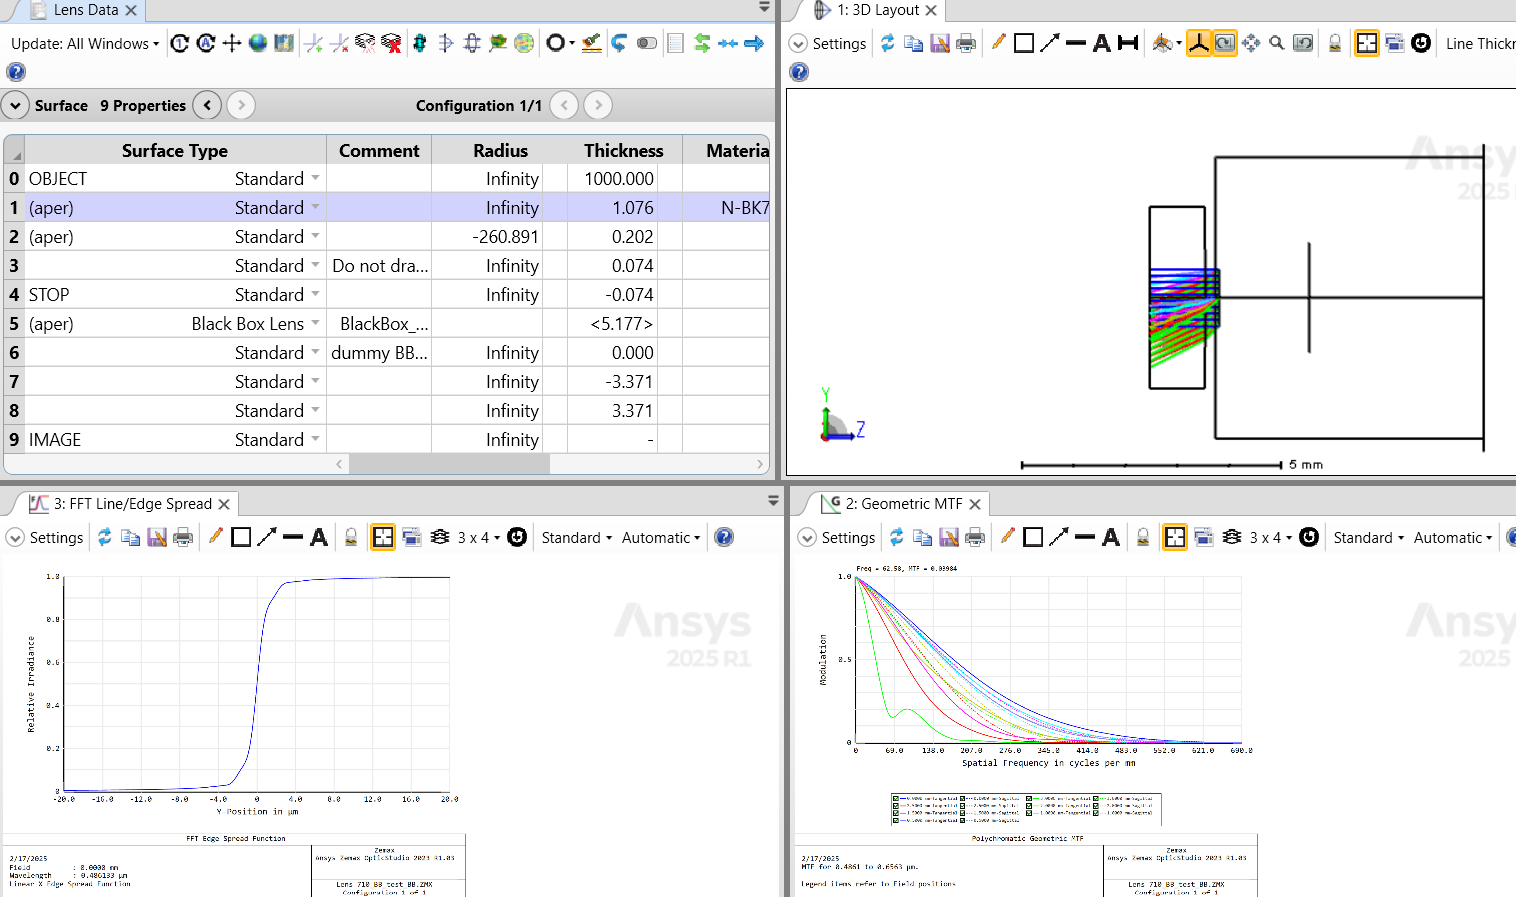Screen dimensions: 1516x897
Task: Toggle lock on the Geometric MTF window
Action: tap(1143, 537)
